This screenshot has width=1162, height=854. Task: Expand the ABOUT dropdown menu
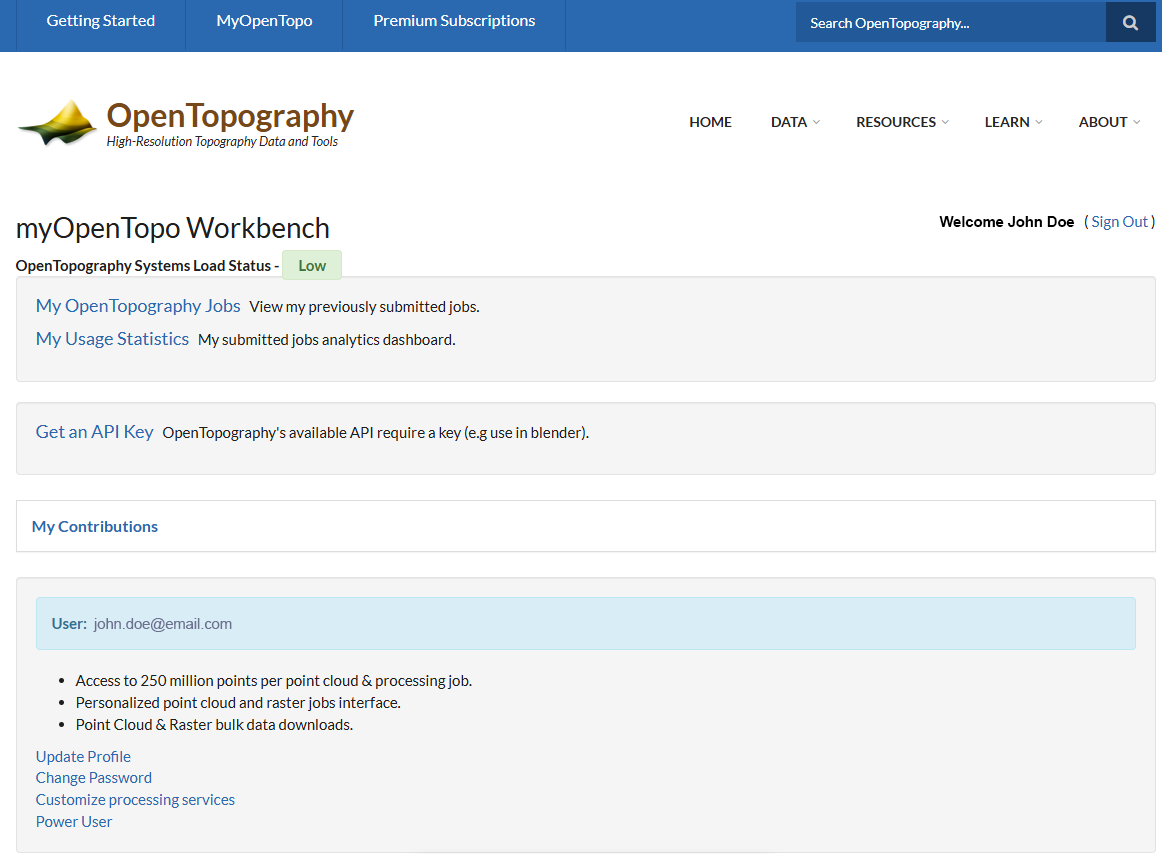click(x=1109, y=122)
